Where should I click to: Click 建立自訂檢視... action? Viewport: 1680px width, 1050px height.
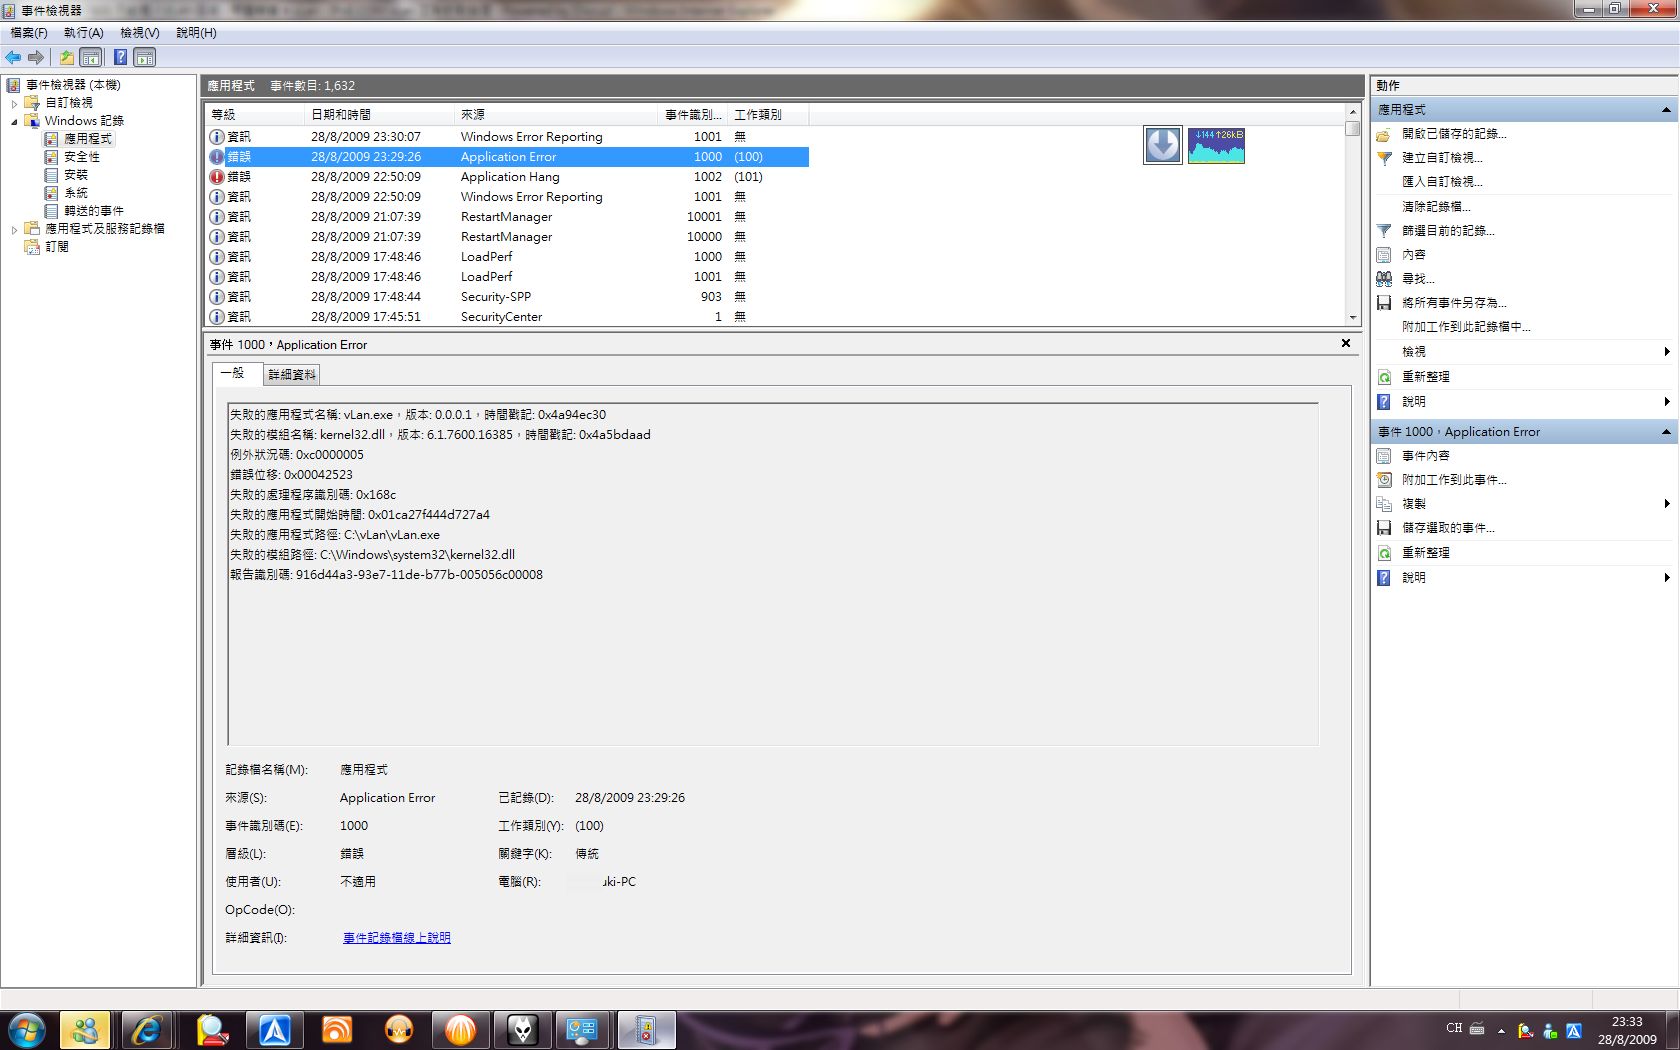point(1442,158)
